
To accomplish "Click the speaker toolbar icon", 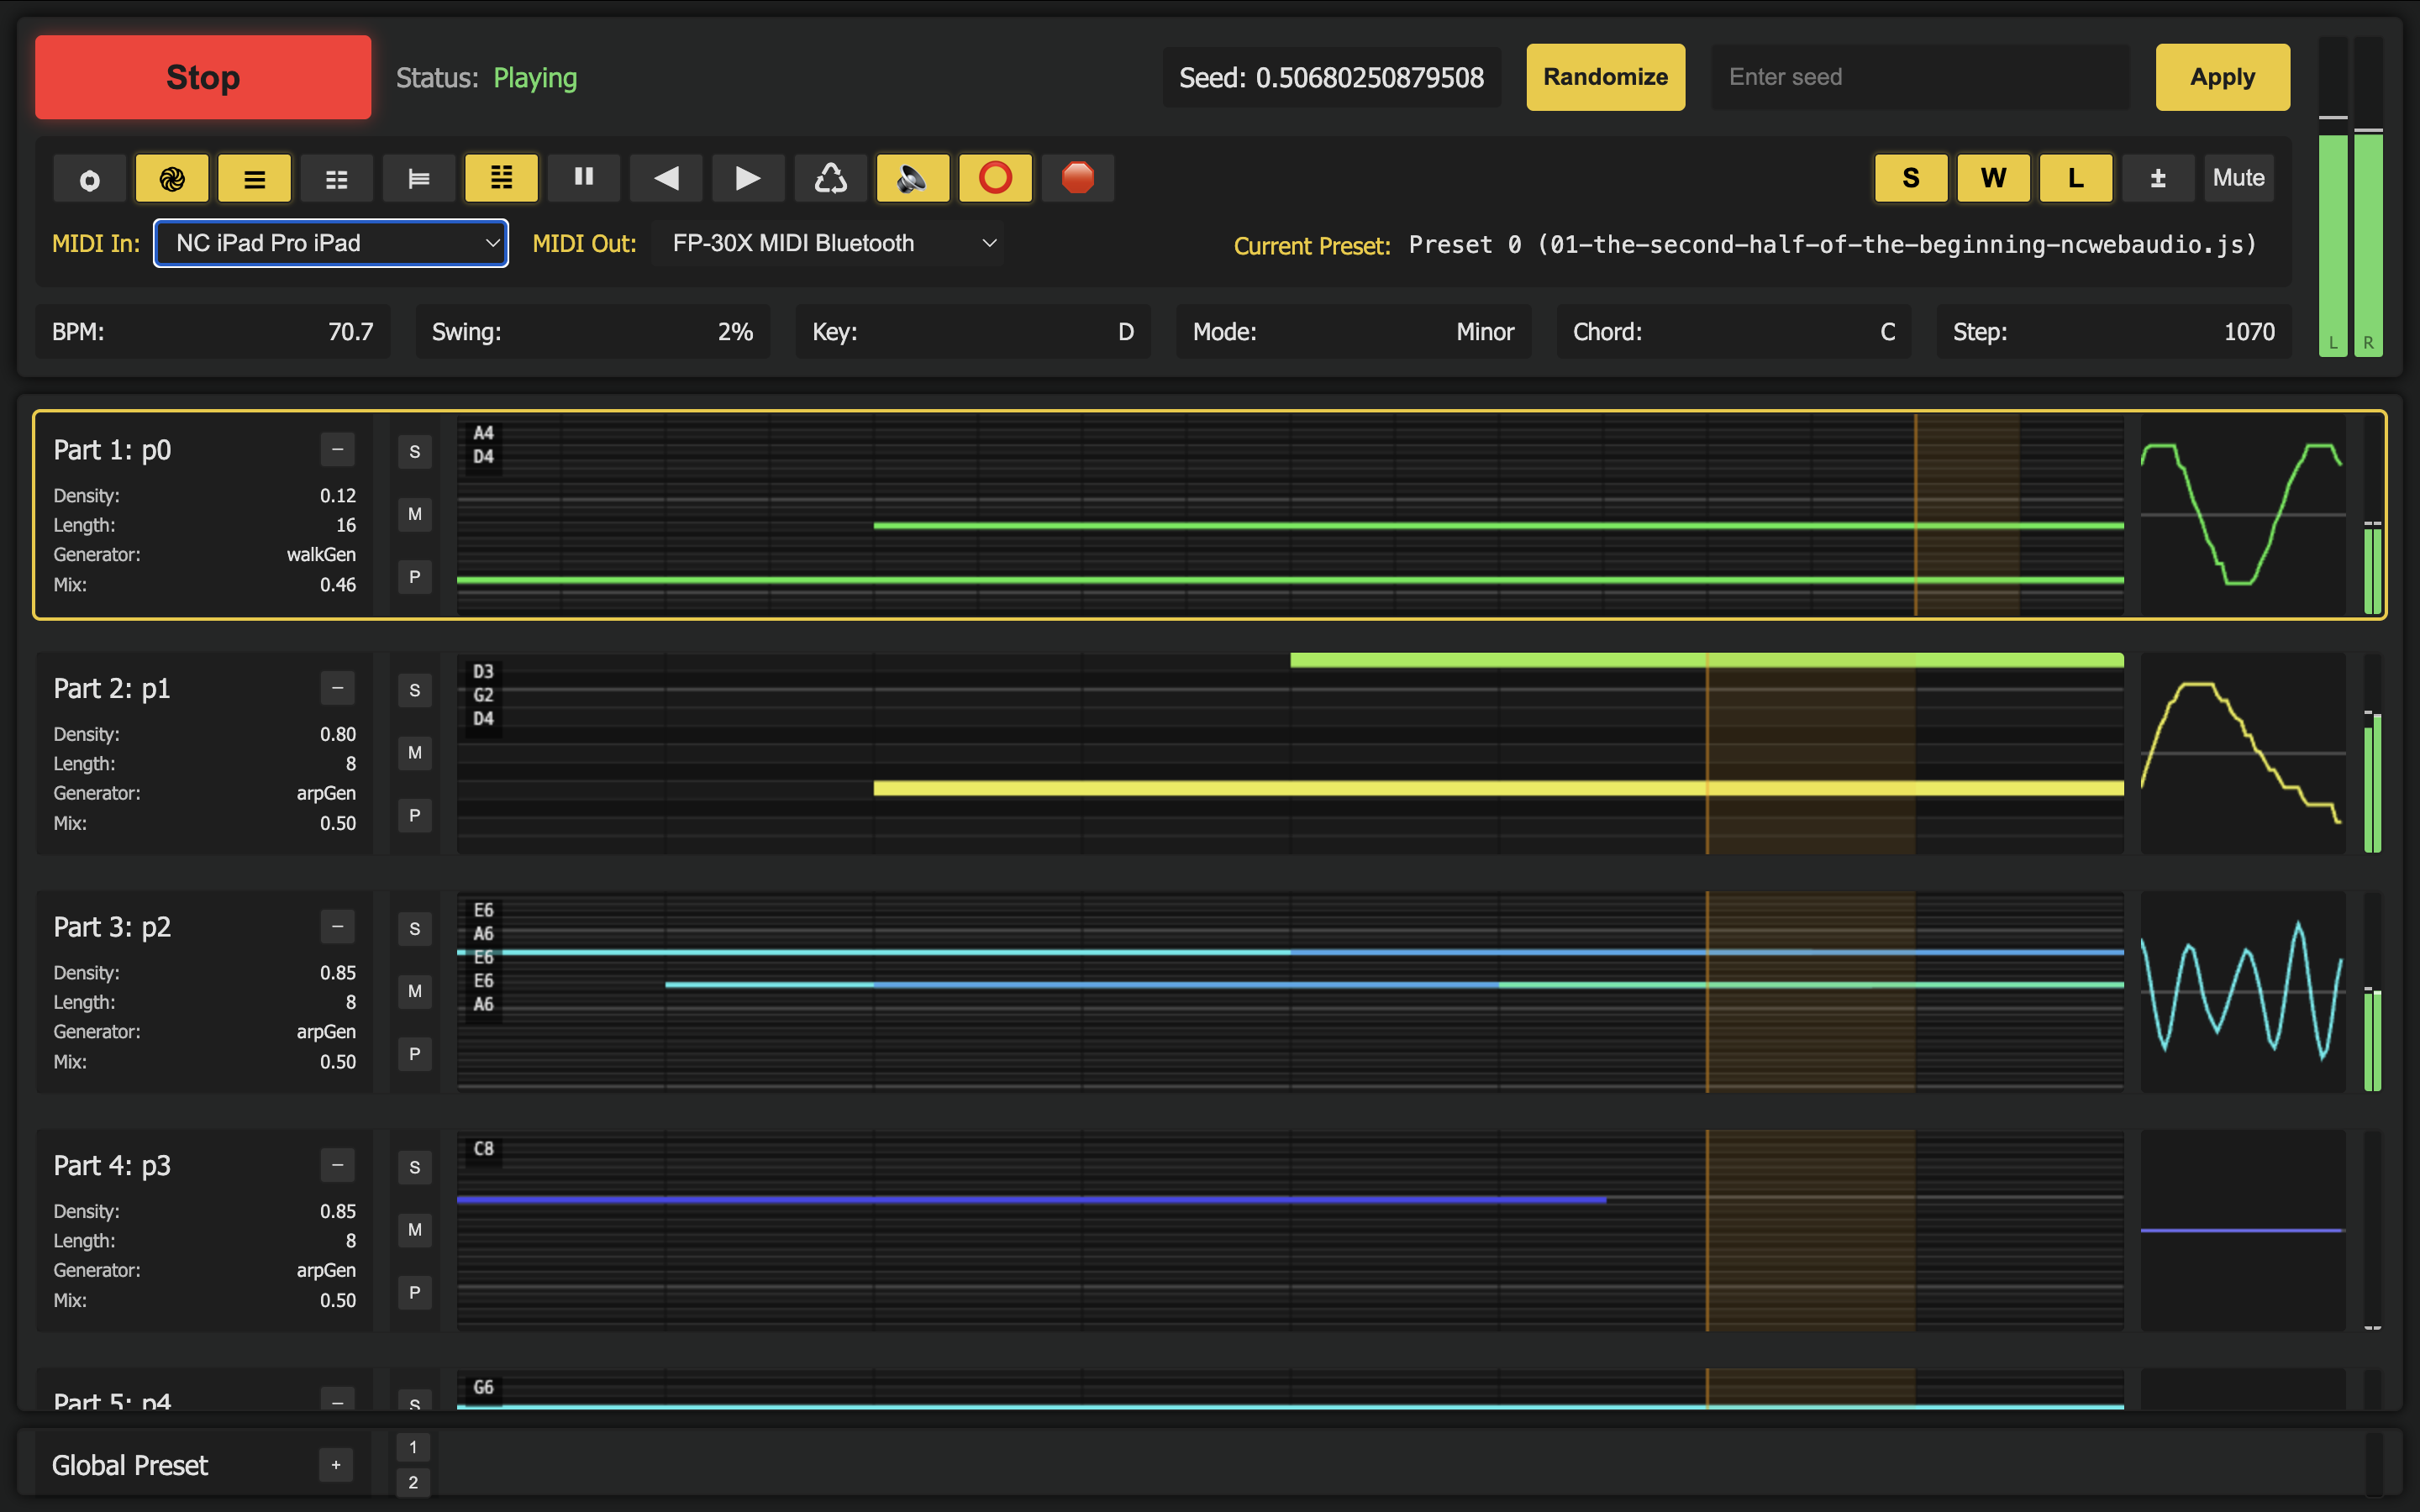I will click(912, 178).
